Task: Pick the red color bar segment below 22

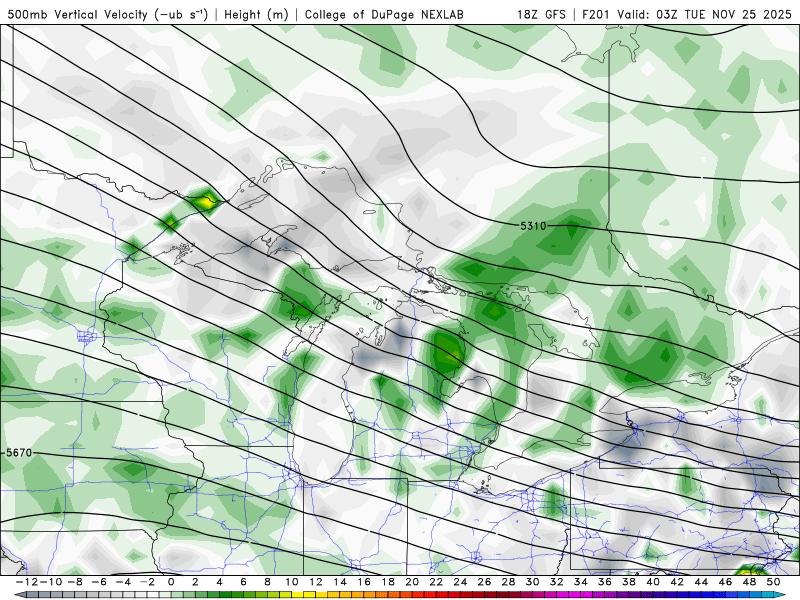Action: (442, 595)
